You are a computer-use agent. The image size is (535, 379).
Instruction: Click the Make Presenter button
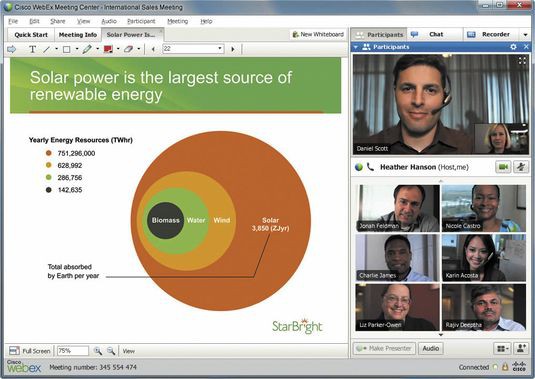[384, 348]
